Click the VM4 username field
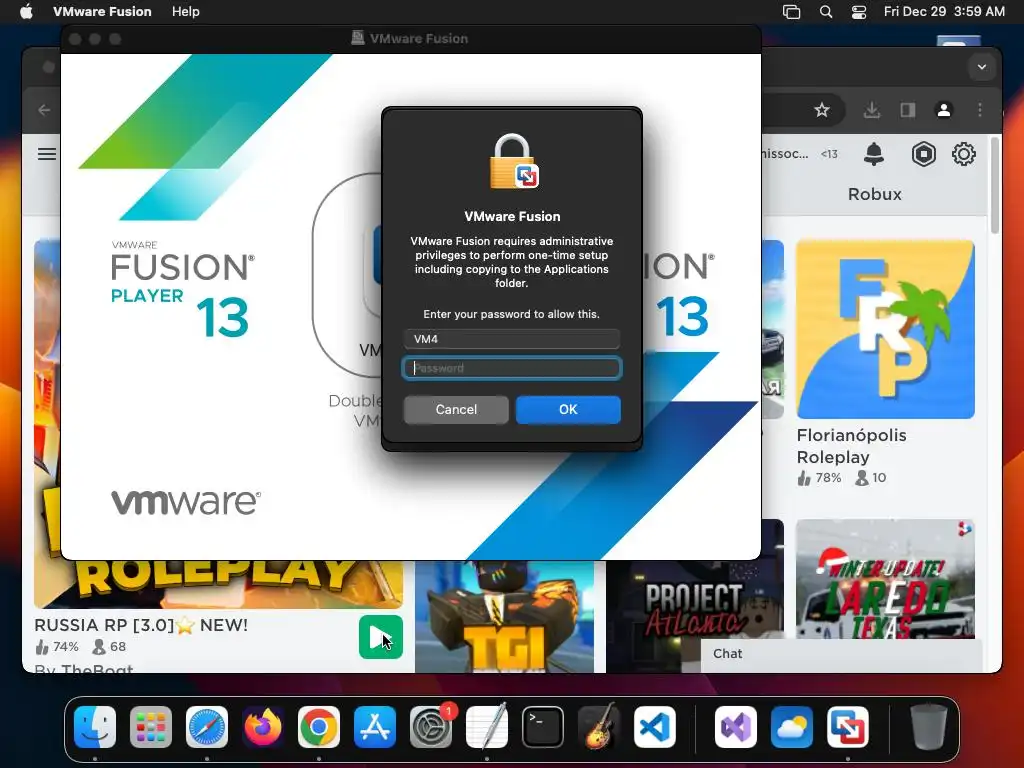This screenshot has width=1024, height=768. click(511, 339)
